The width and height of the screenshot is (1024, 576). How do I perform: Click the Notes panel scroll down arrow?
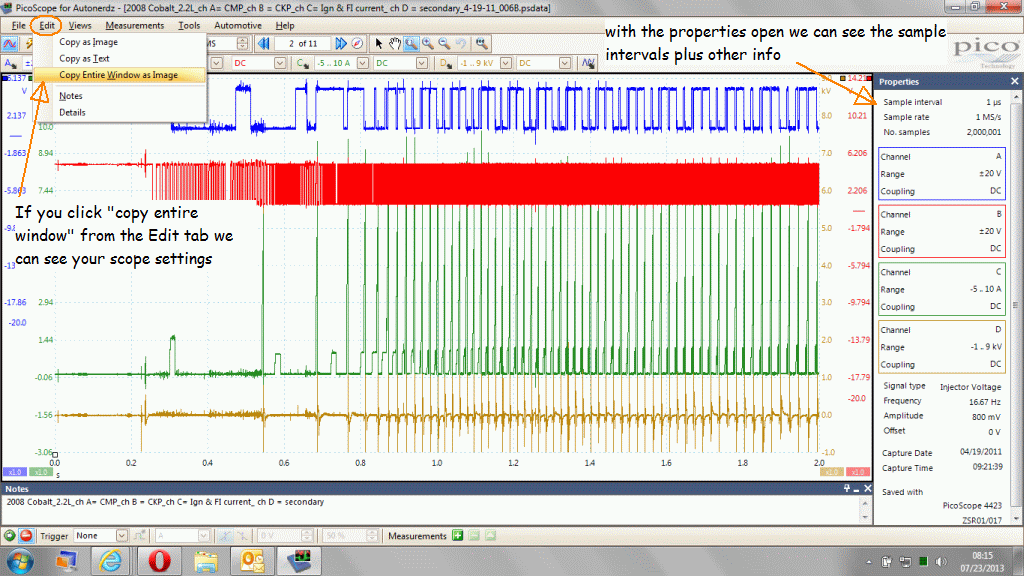pos(865,517)
